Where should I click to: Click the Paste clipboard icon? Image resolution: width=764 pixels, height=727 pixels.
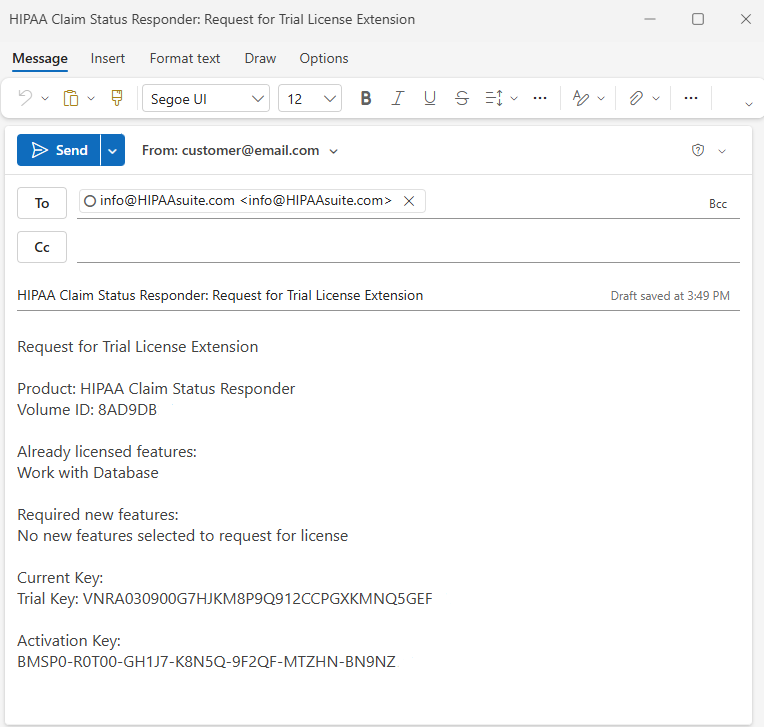(x=71, y=98)
